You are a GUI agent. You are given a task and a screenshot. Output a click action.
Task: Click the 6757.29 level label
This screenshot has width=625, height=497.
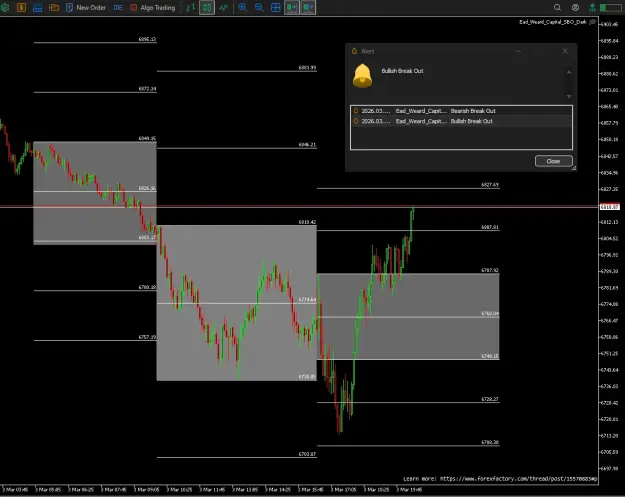click(x=147, y=337)
